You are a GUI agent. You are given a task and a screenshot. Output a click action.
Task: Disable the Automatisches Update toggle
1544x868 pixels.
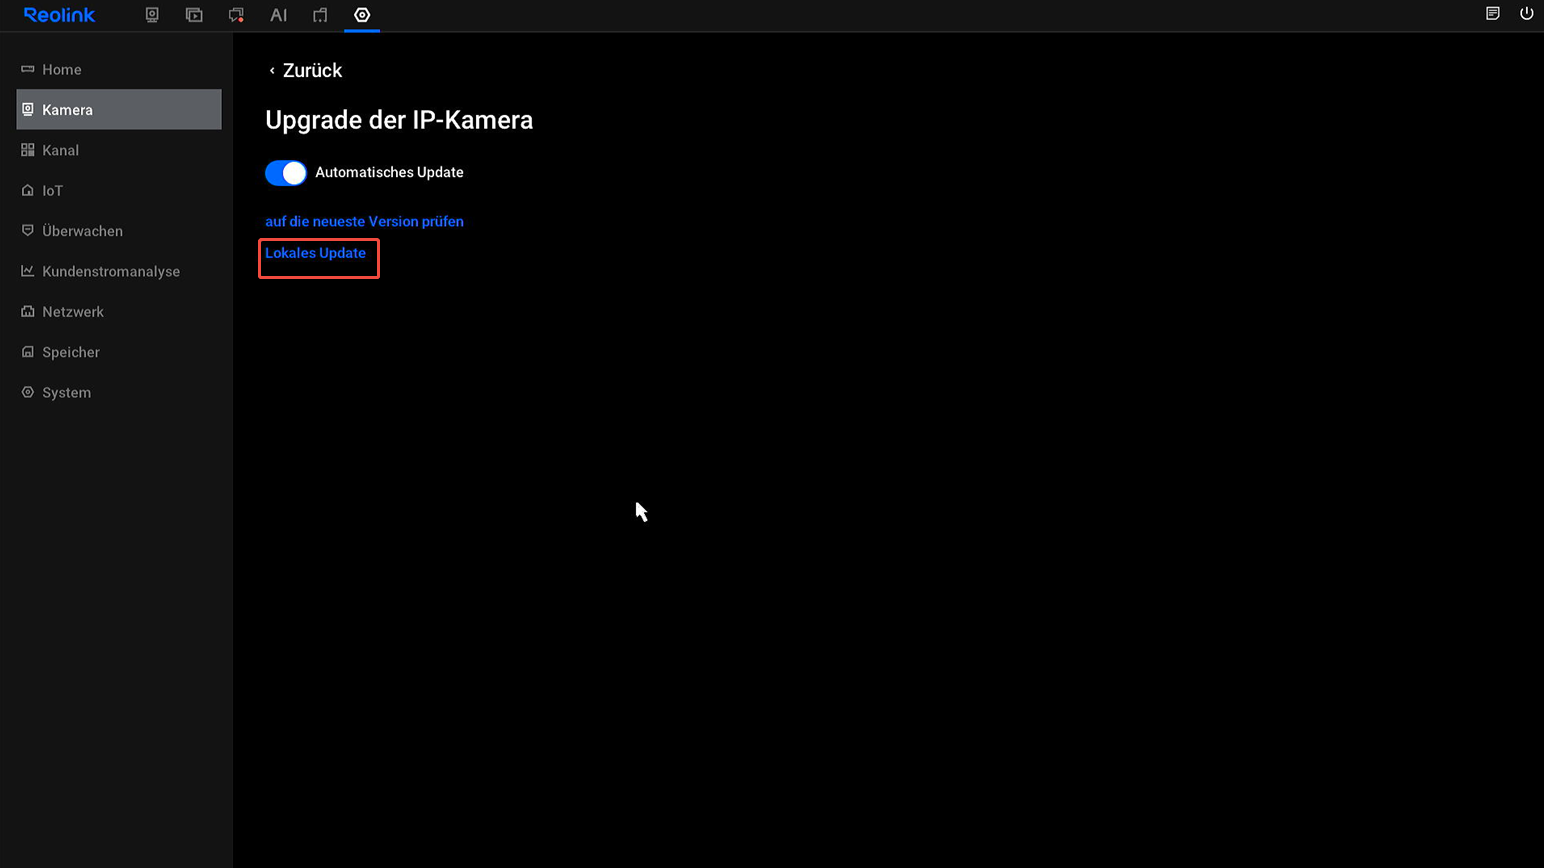tap(286, 173)
